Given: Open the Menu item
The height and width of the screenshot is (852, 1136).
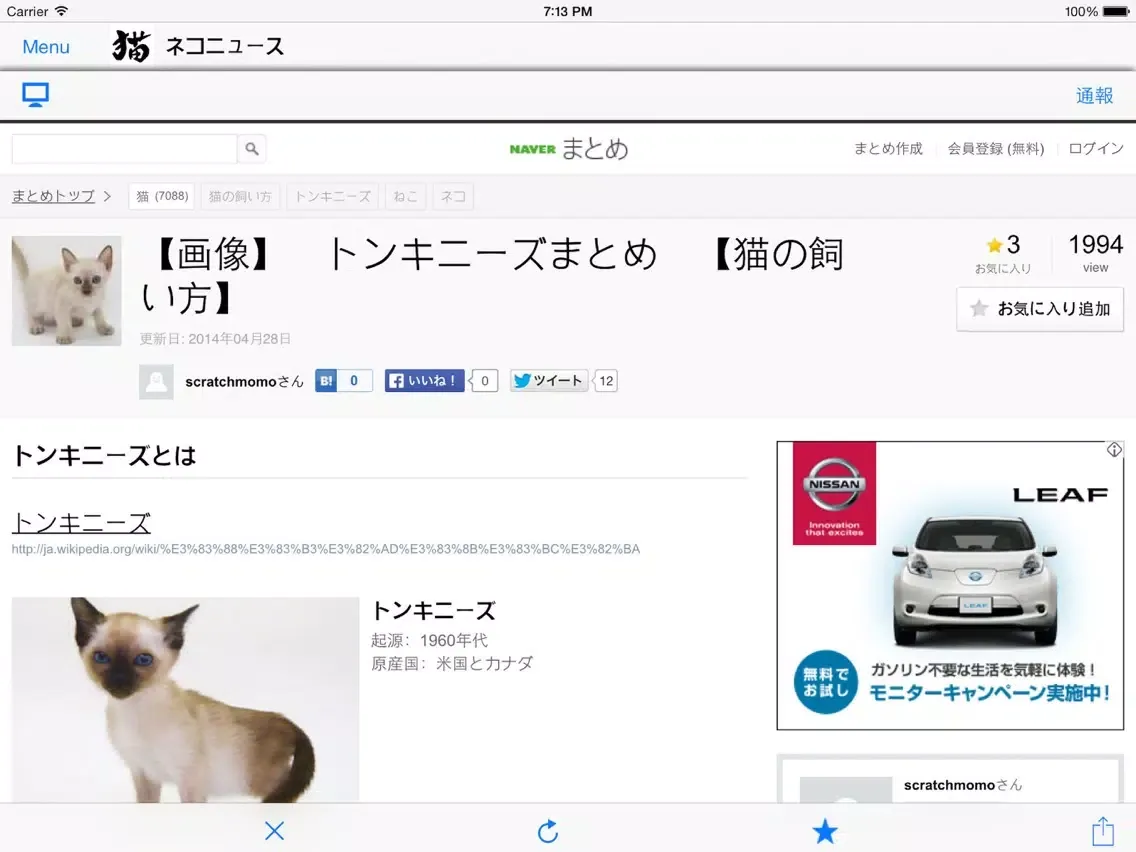Looking at the screenshot, I should 46,47.
